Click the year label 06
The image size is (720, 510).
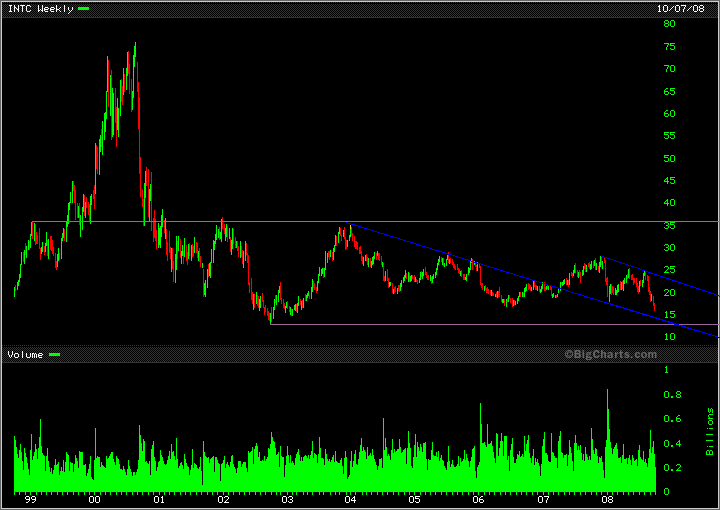(x=478, y=499)
